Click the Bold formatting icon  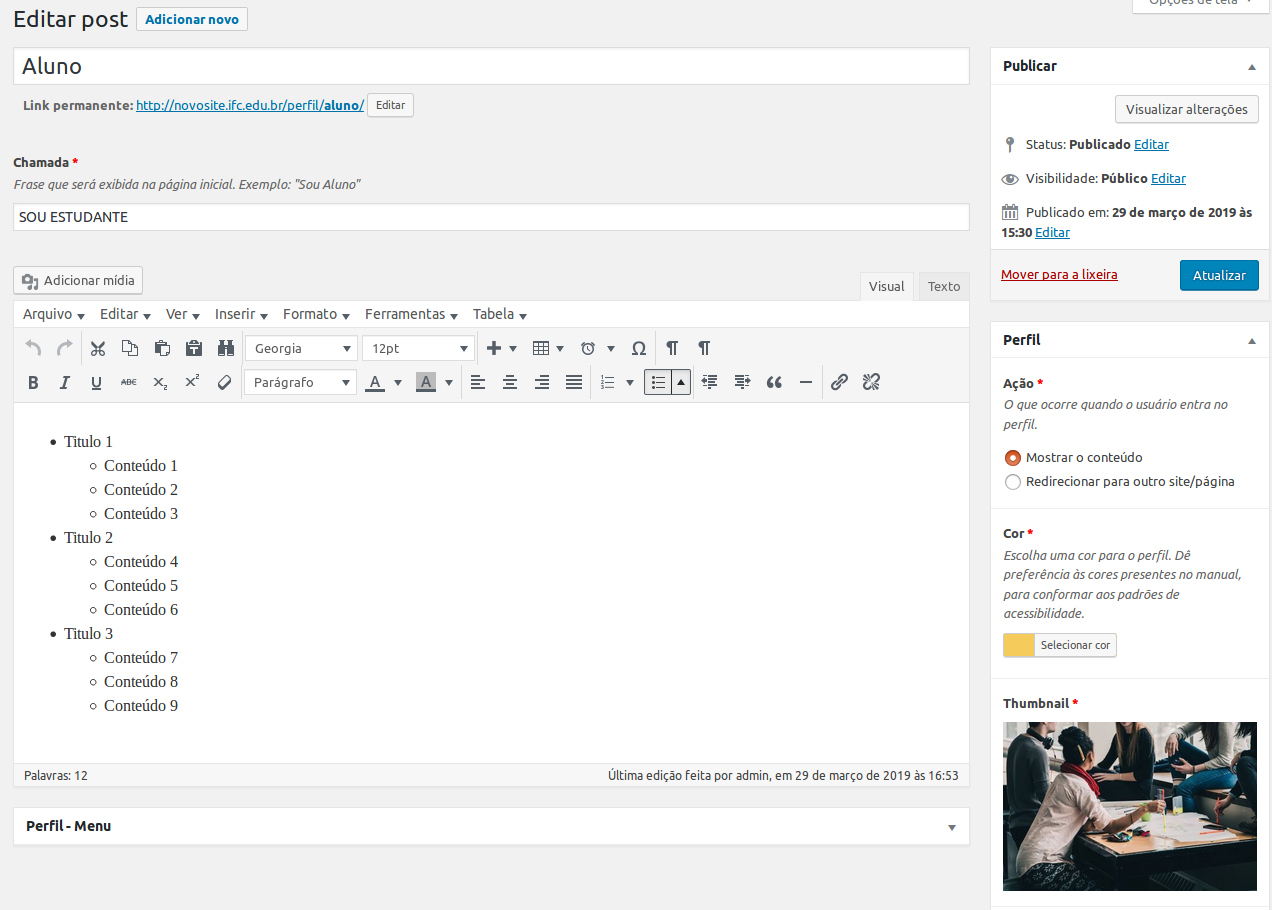(33, 382)
